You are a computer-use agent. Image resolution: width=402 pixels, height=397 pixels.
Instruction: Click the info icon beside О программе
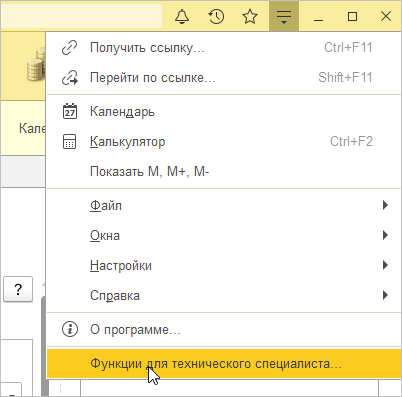coord(70,329)
